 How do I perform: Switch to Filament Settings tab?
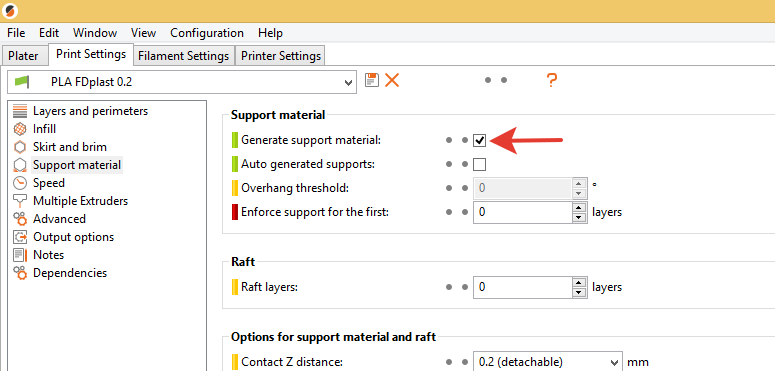184,56
